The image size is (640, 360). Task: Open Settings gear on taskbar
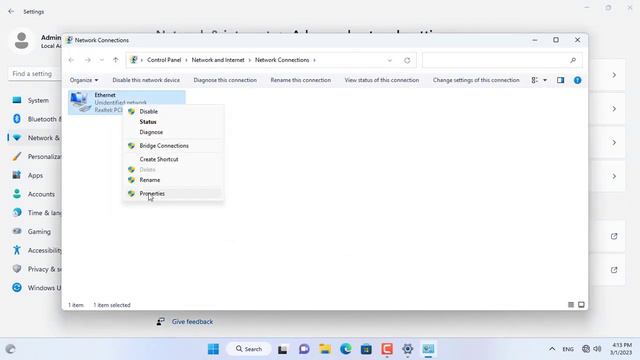pyautogui.click(x=407, y=349)
